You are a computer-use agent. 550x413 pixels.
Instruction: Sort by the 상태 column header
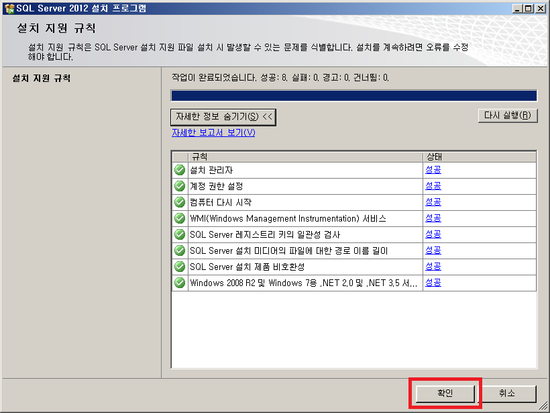[479, 156]
